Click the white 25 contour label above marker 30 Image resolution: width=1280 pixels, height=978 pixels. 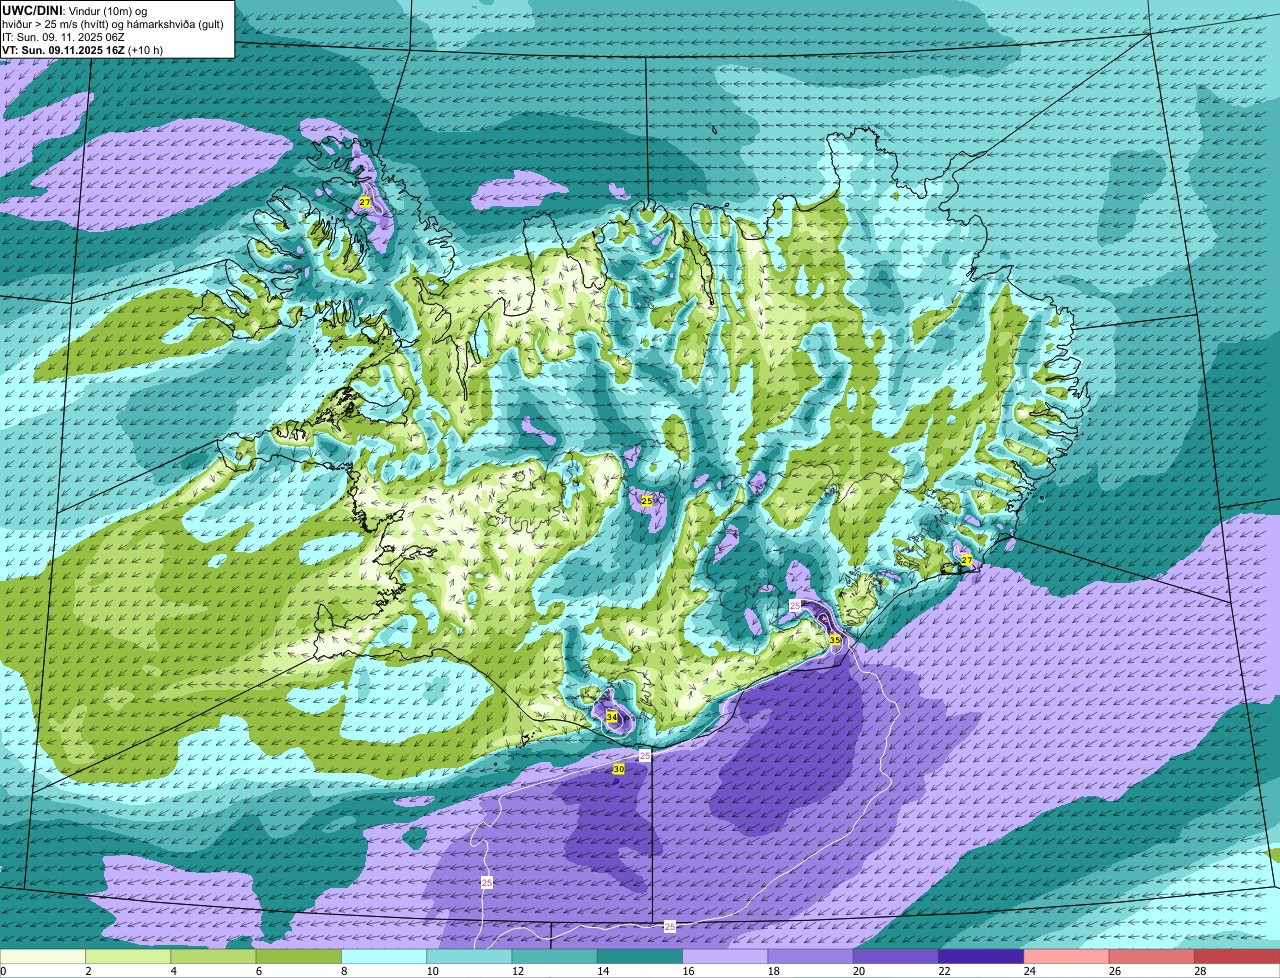[x=645, y=756]
